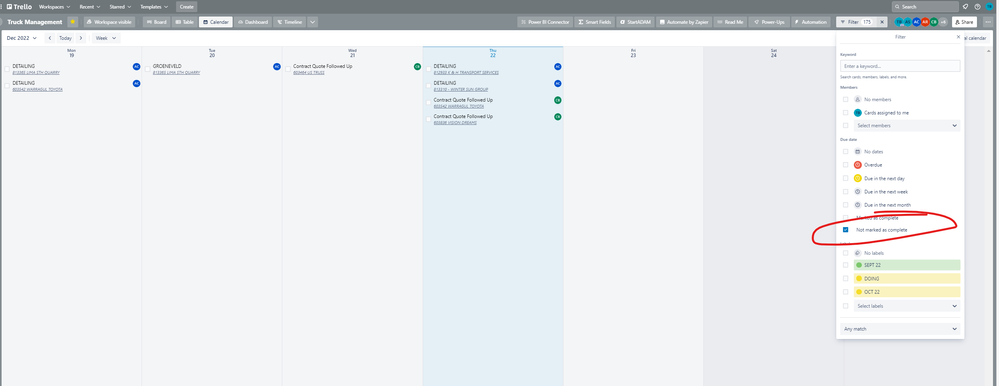Open Automation menu
Screen dimensions: 999x386
tap(810, 22)
